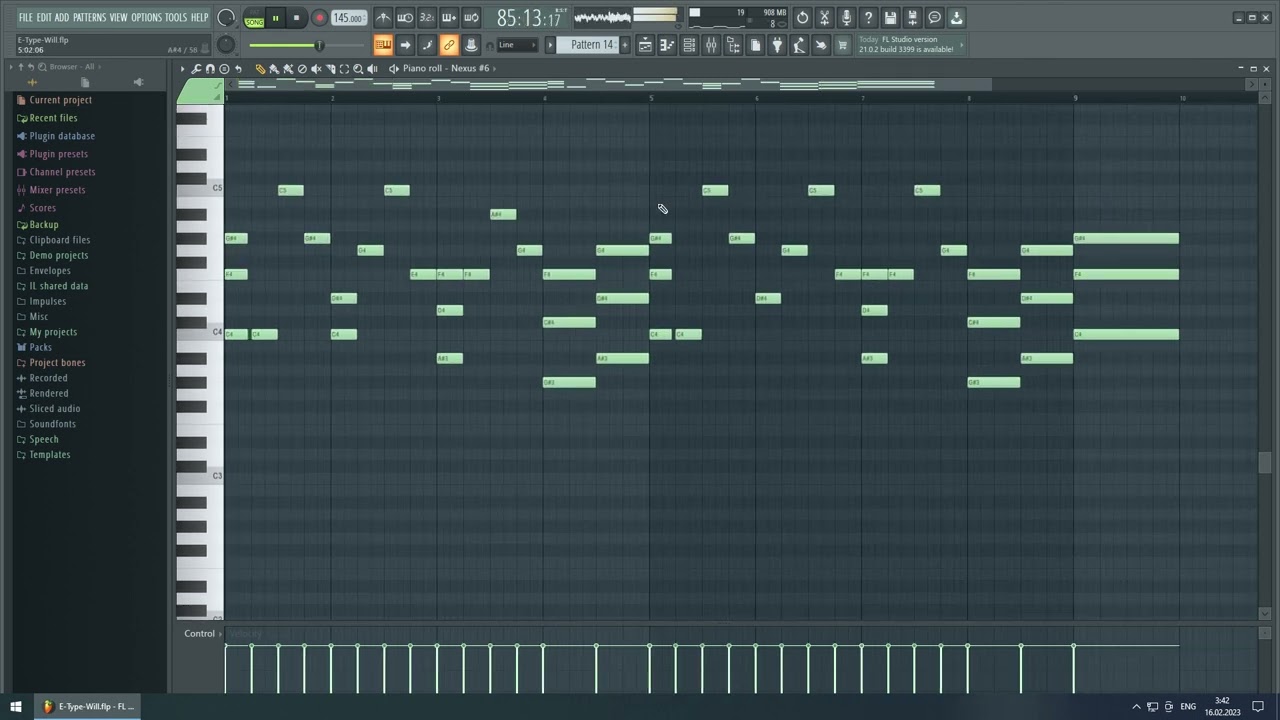
Task: Open the VIEW menu
Action: 118,17
